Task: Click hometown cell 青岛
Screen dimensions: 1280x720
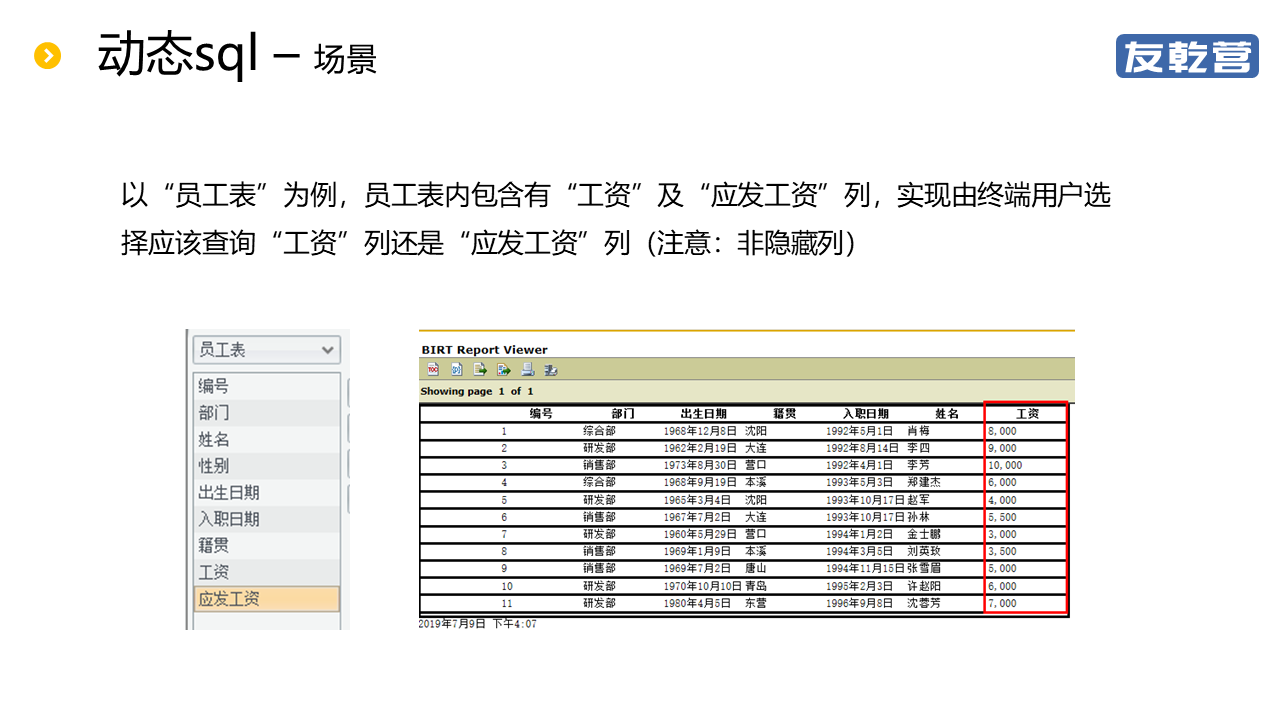Action: 756,586
